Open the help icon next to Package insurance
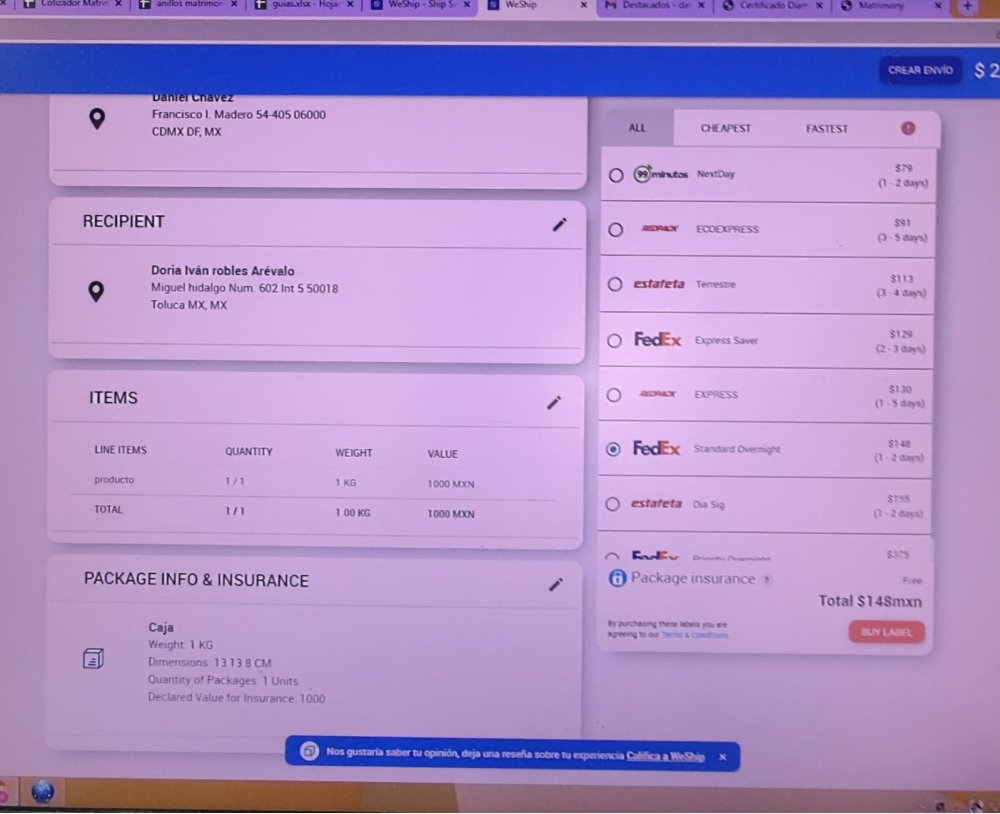This screenshot has height=814, width=1000. pyautogui.click(x=766, y=579)
